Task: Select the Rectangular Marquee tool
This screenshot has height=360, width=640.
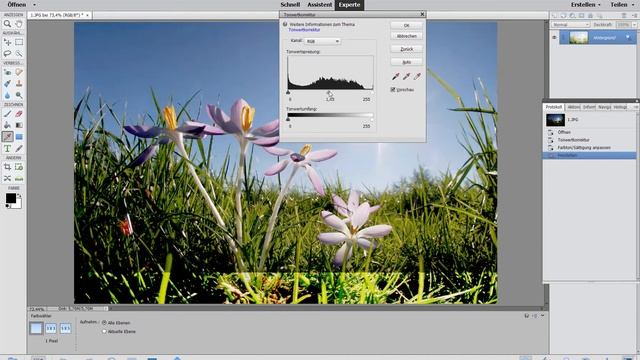Action: (x=19, y=42)
